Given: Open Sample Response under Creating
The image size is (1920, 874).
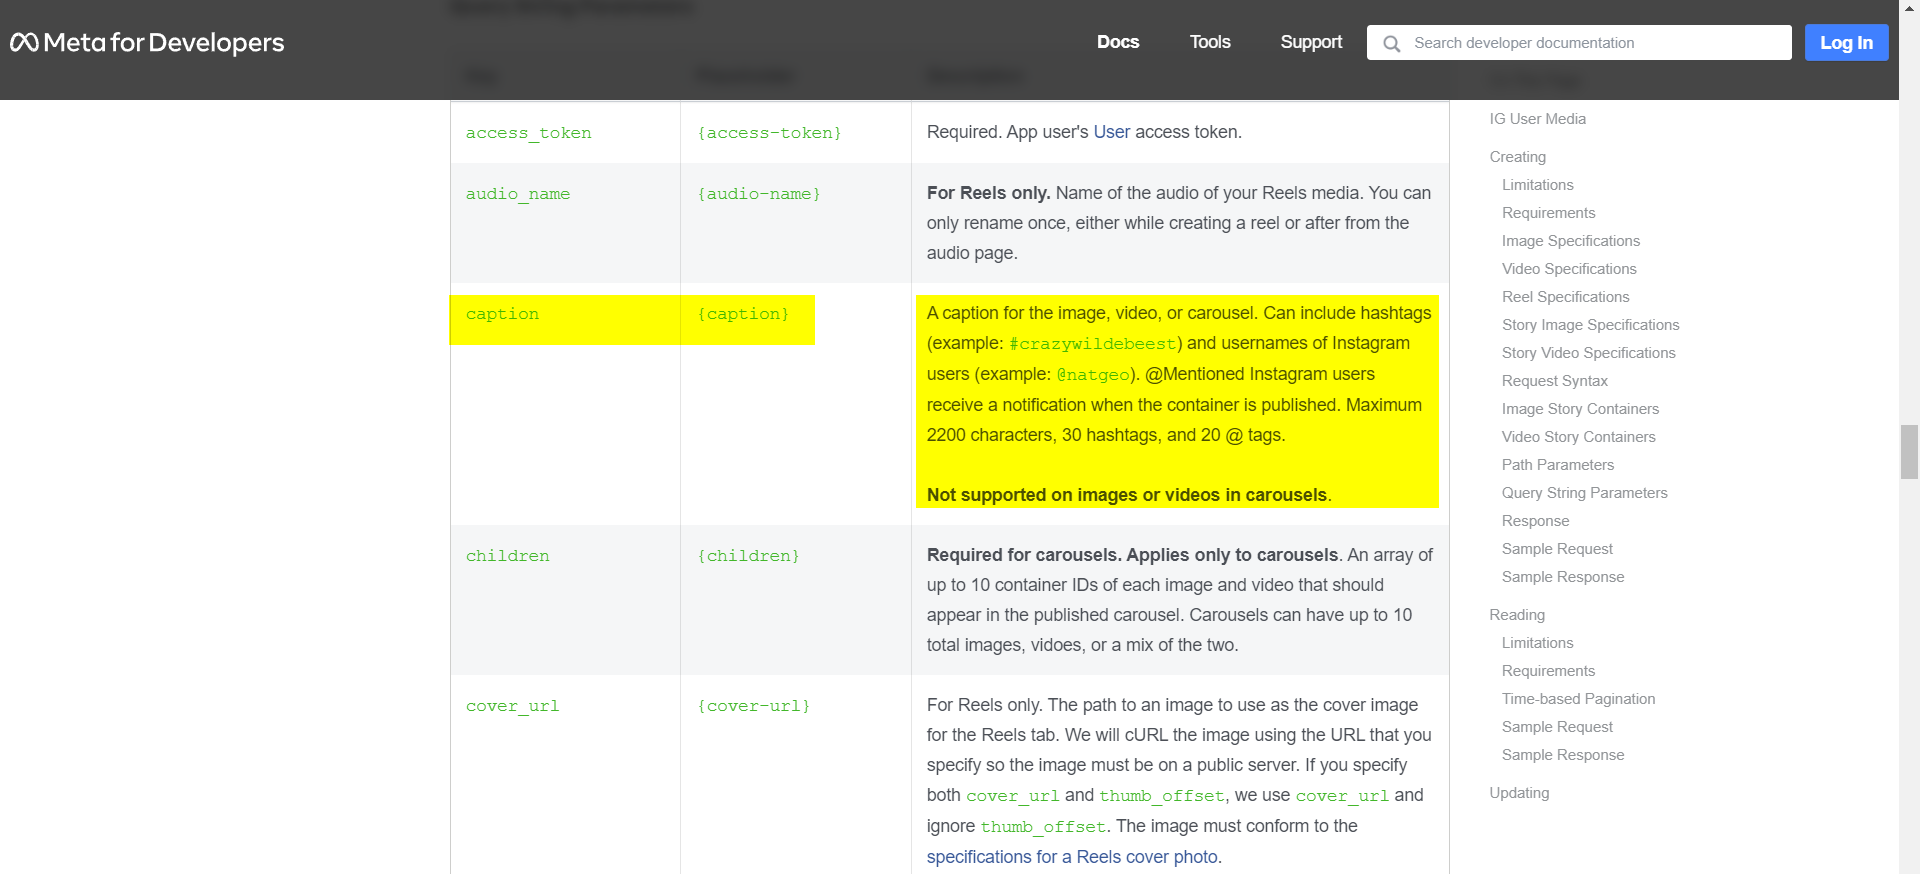Looking at the screenshot, I should [x=1562, y=577].
